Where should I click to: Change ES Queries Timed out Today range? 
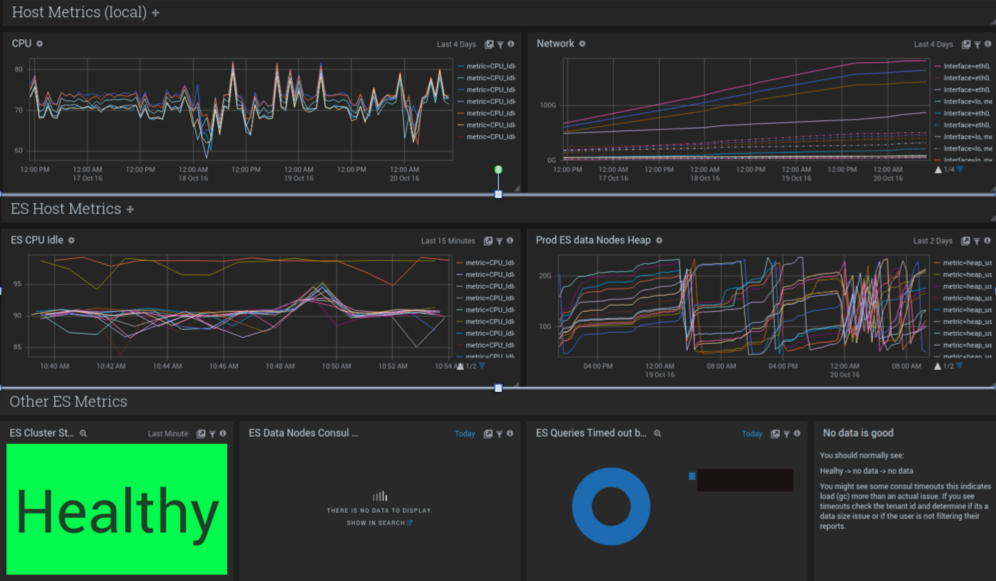(x=752, y=434)
